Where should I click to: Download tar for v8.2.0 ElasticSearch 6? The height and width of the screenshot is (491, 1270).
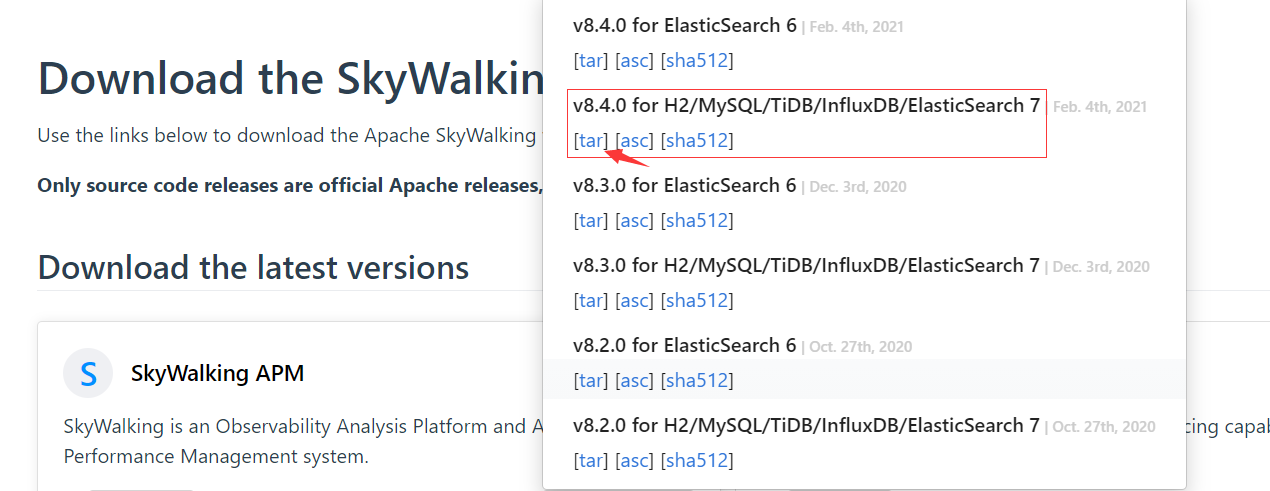click(591, 380)
